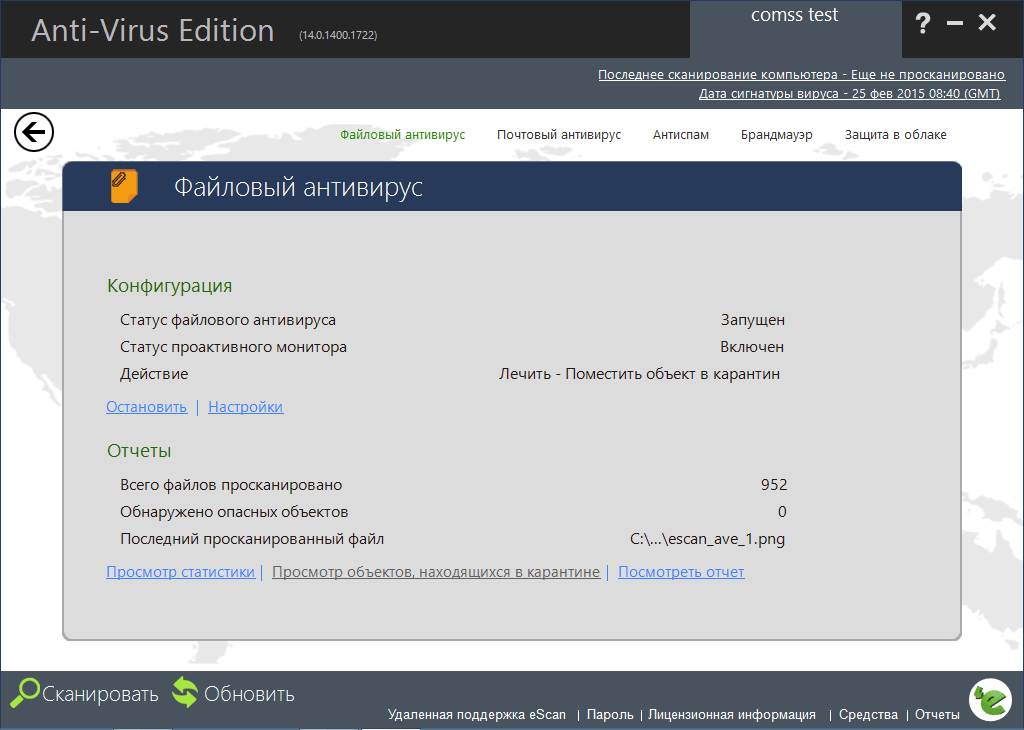Open Лицензионная информация
The image size is (1024, 730).
[x=733, y=715]
